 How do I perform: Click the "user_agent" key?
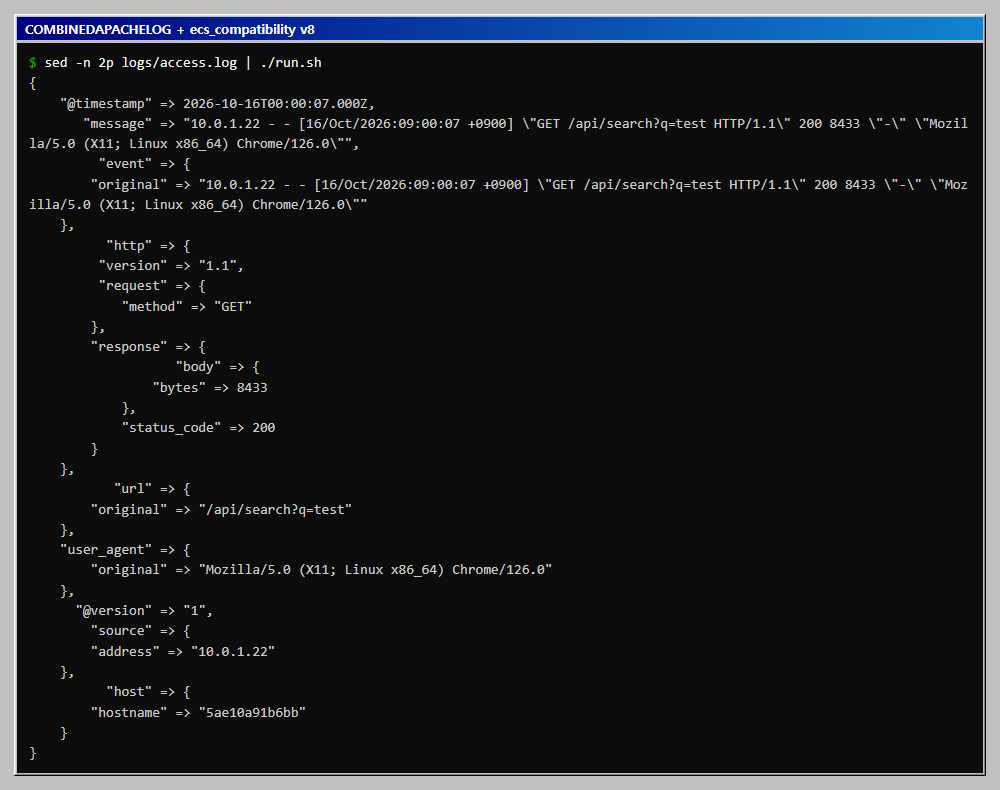pos(106,550)
